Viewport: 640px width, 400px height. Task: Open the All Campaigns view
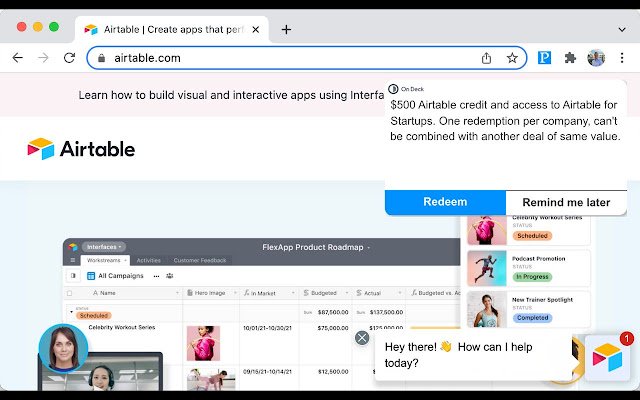tap(116, 276)
